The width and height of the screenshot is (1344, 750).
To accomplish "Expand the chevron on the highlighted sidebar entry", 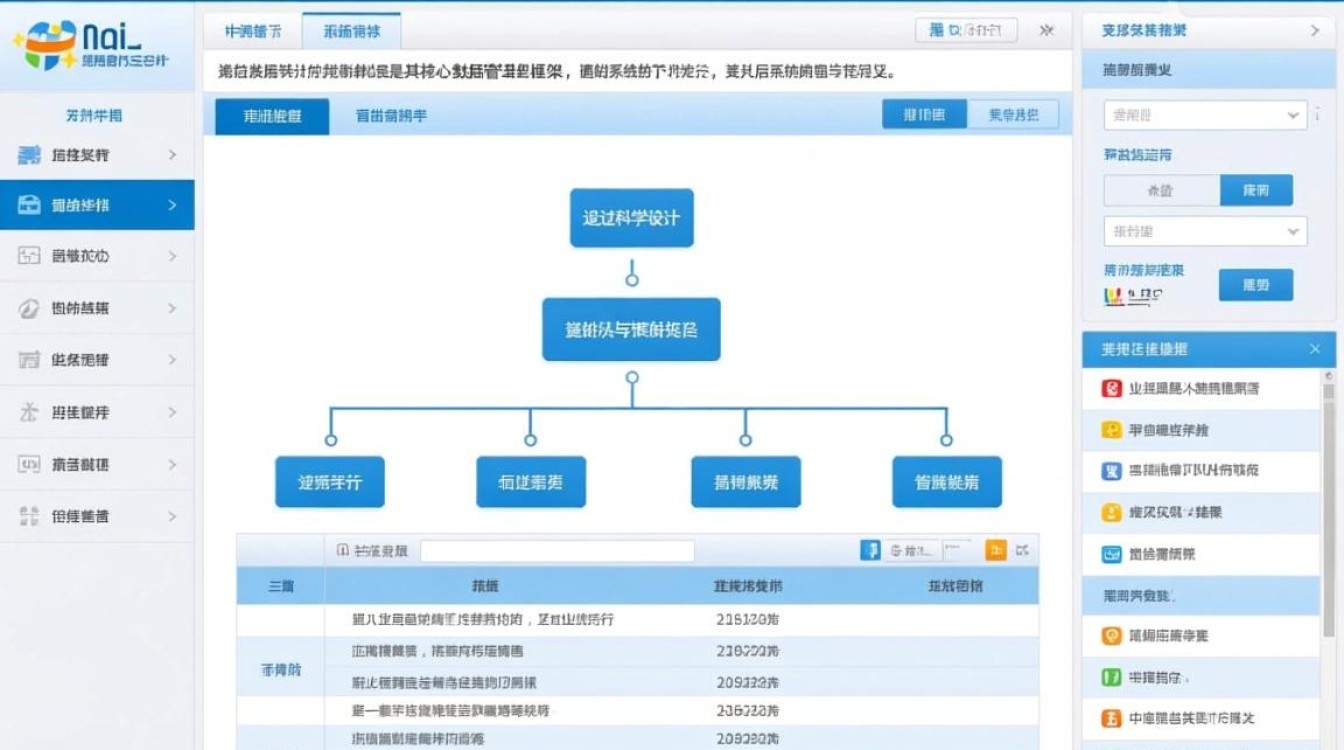I will pos(172,205).
